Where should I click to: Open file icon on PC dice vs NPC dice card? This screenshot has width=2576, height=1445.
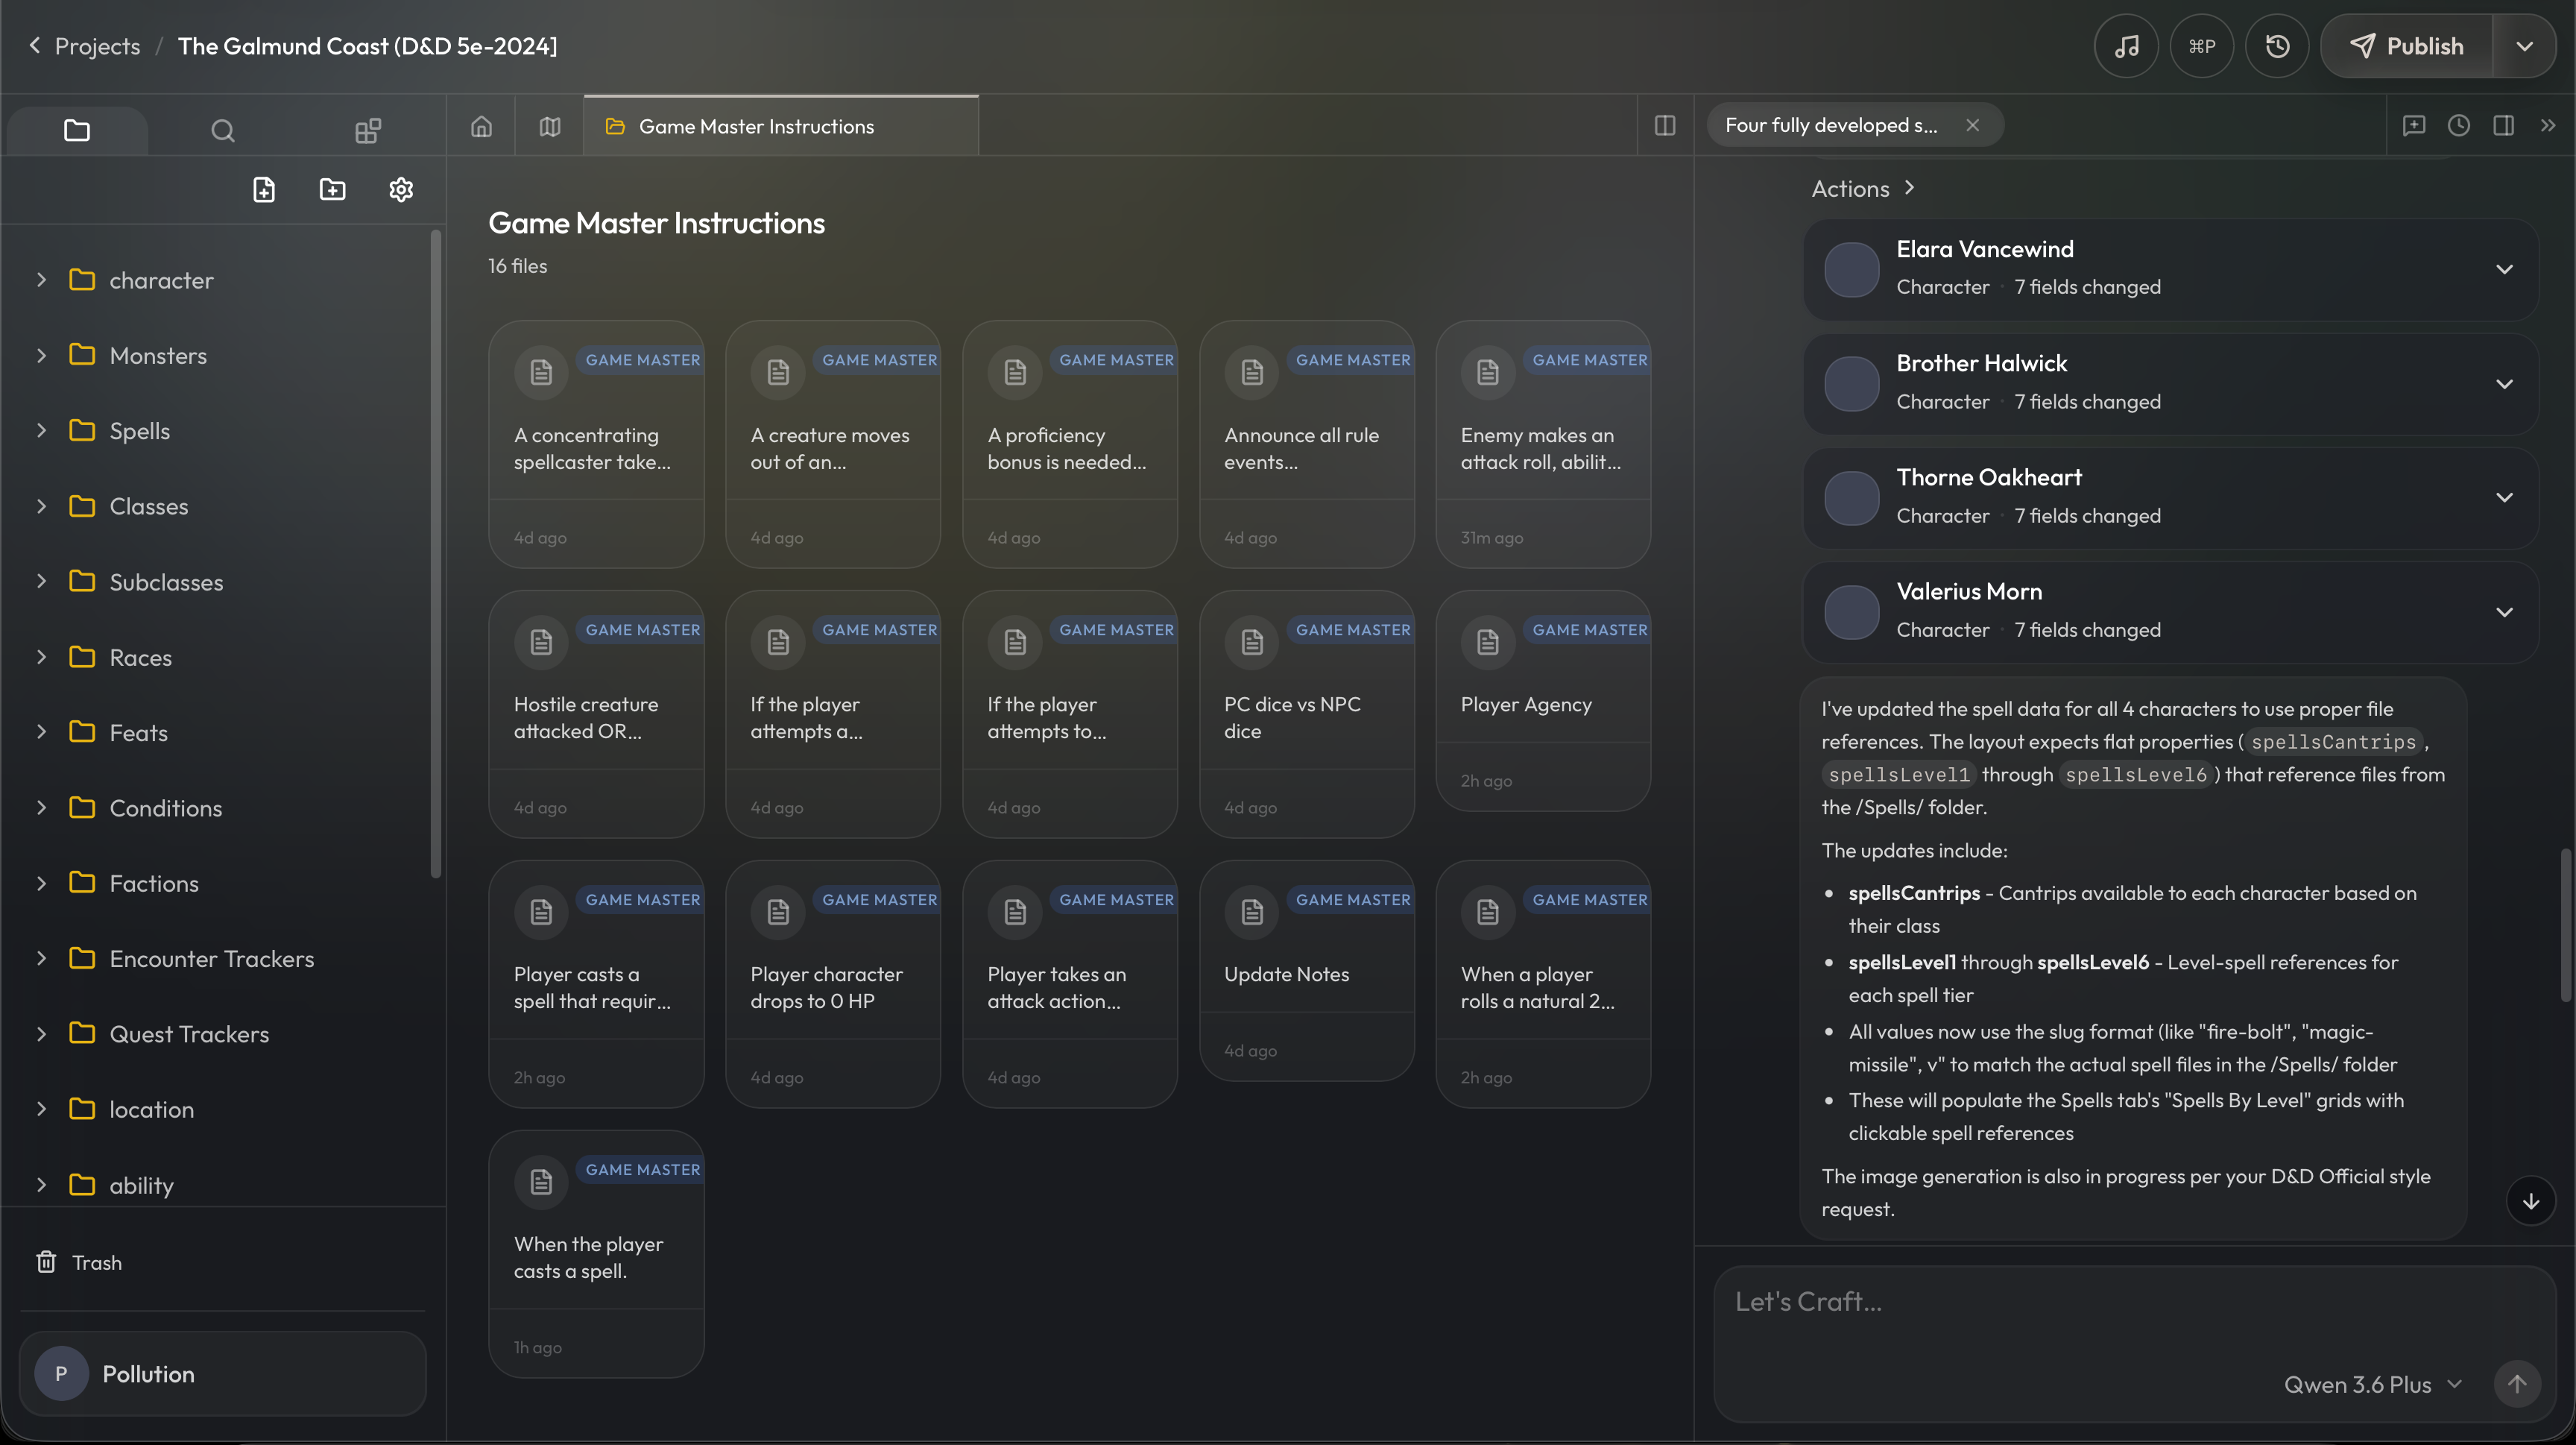point(1252,642)
